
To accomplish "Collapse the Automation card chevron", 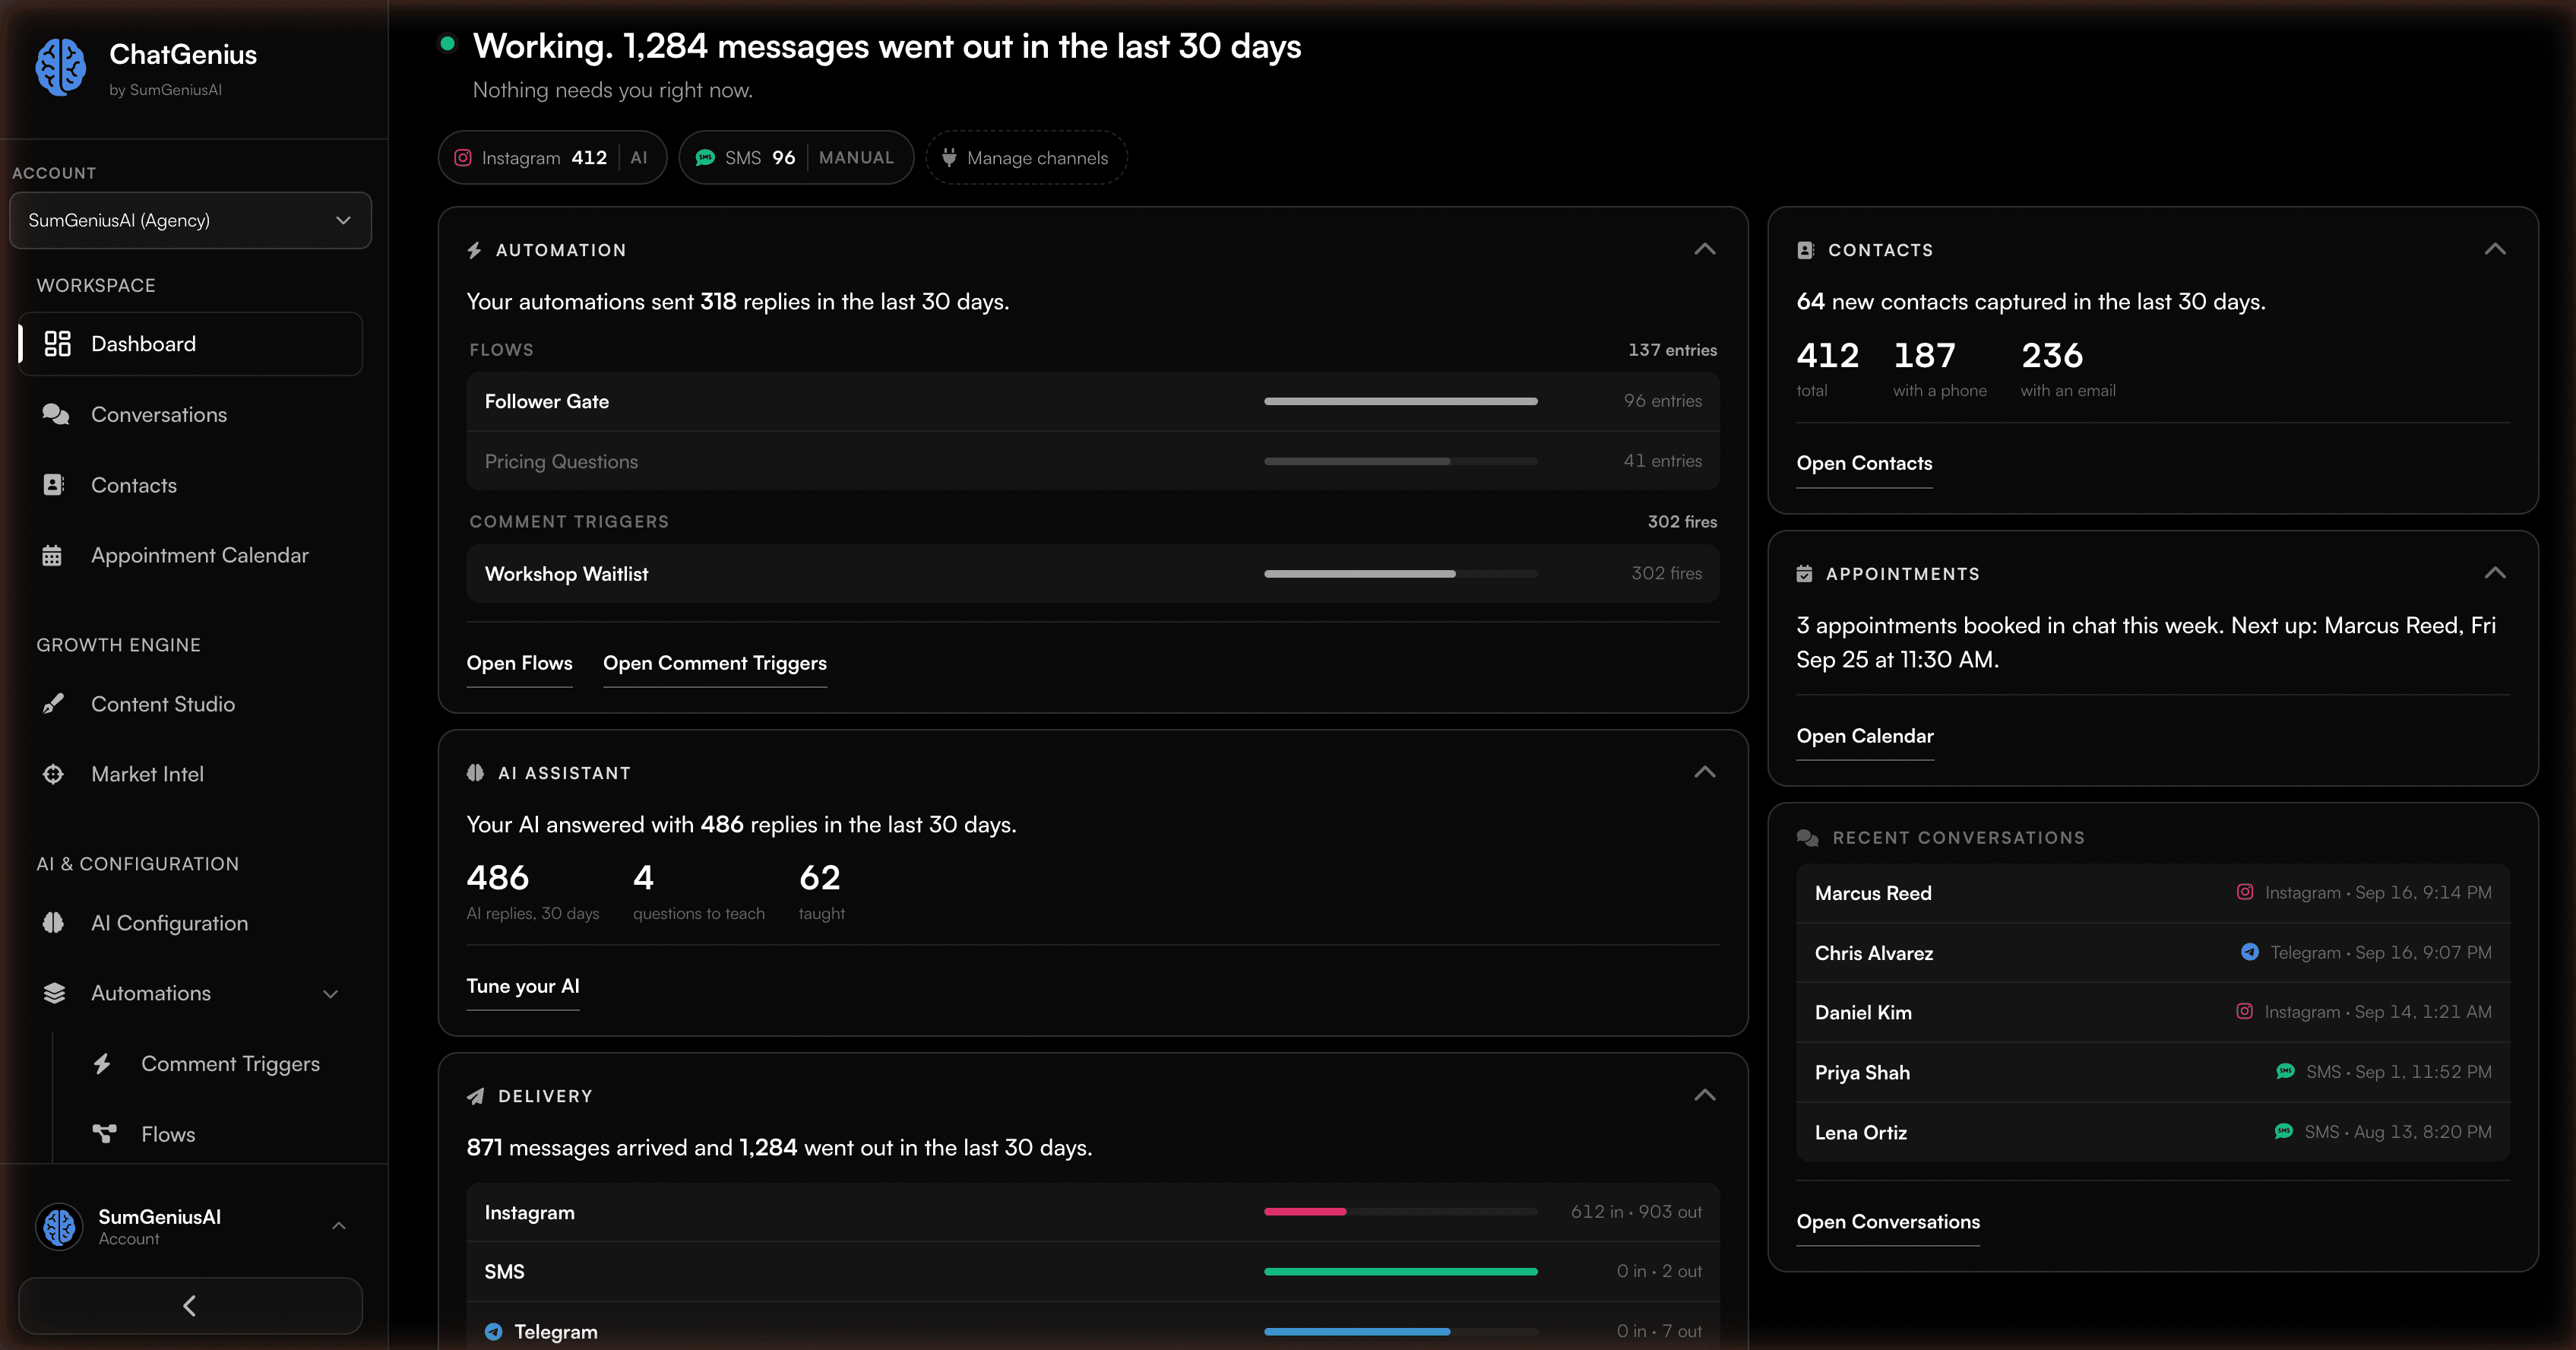I will click(1705, 249).
